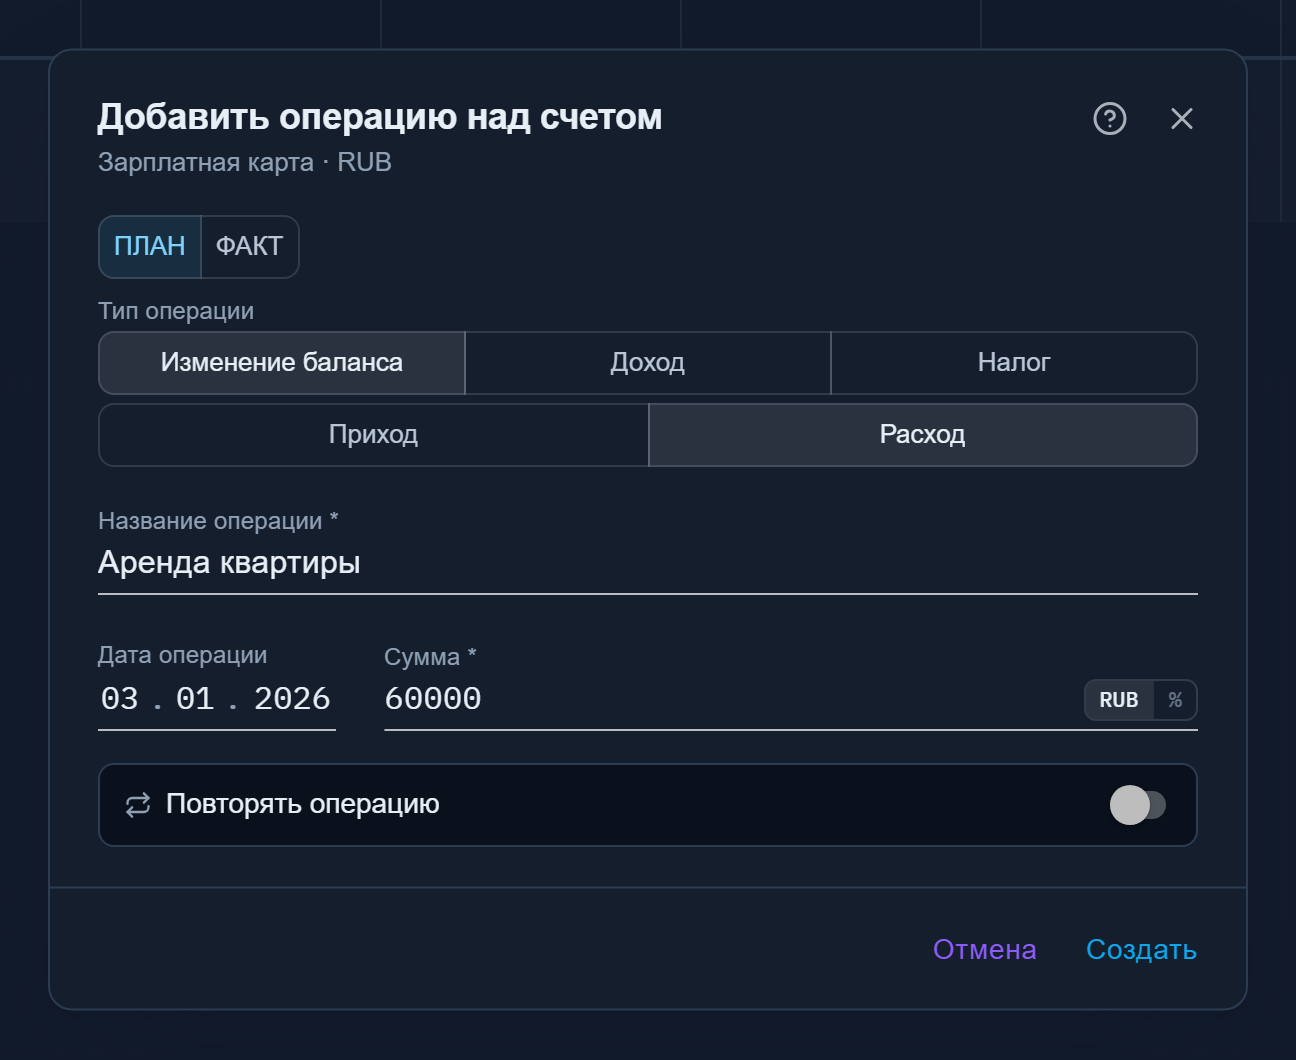Click the repeat arrows icon
Viewport: 1296px width, 1060px height.
[138, 805]
